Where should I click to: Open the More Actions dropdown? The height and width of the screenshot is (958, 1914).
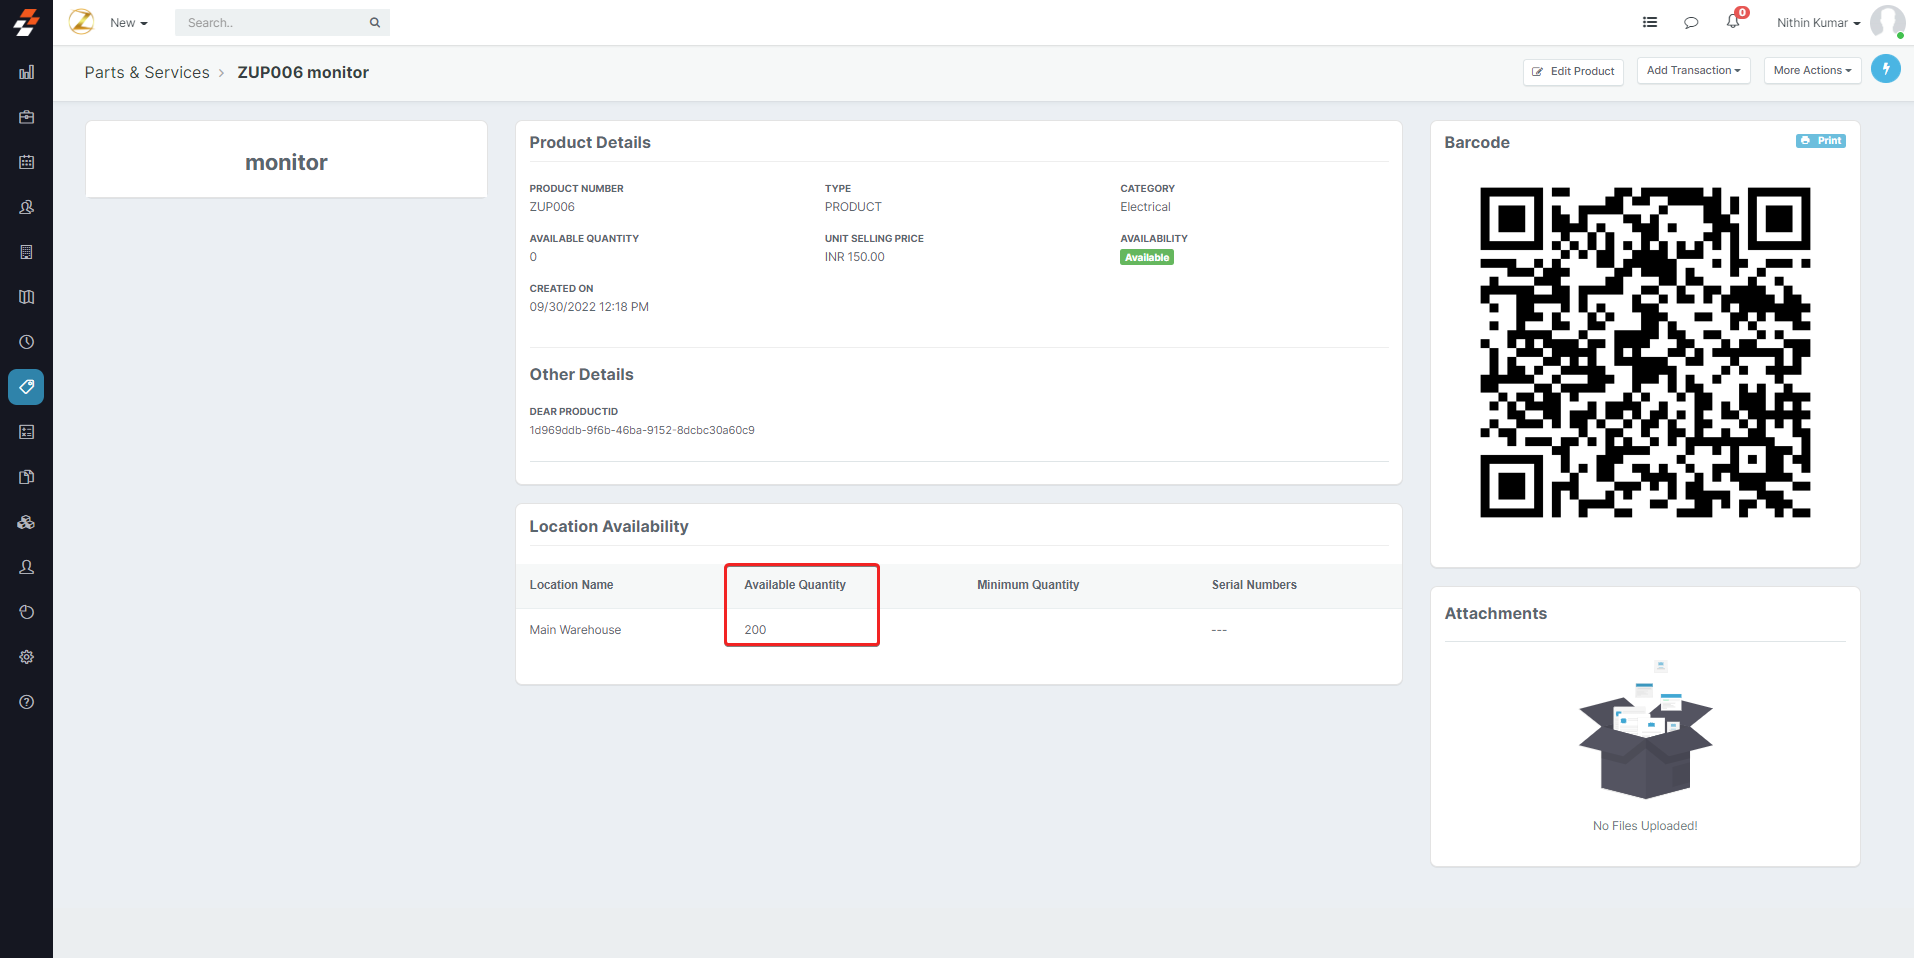pos(1811,71)
